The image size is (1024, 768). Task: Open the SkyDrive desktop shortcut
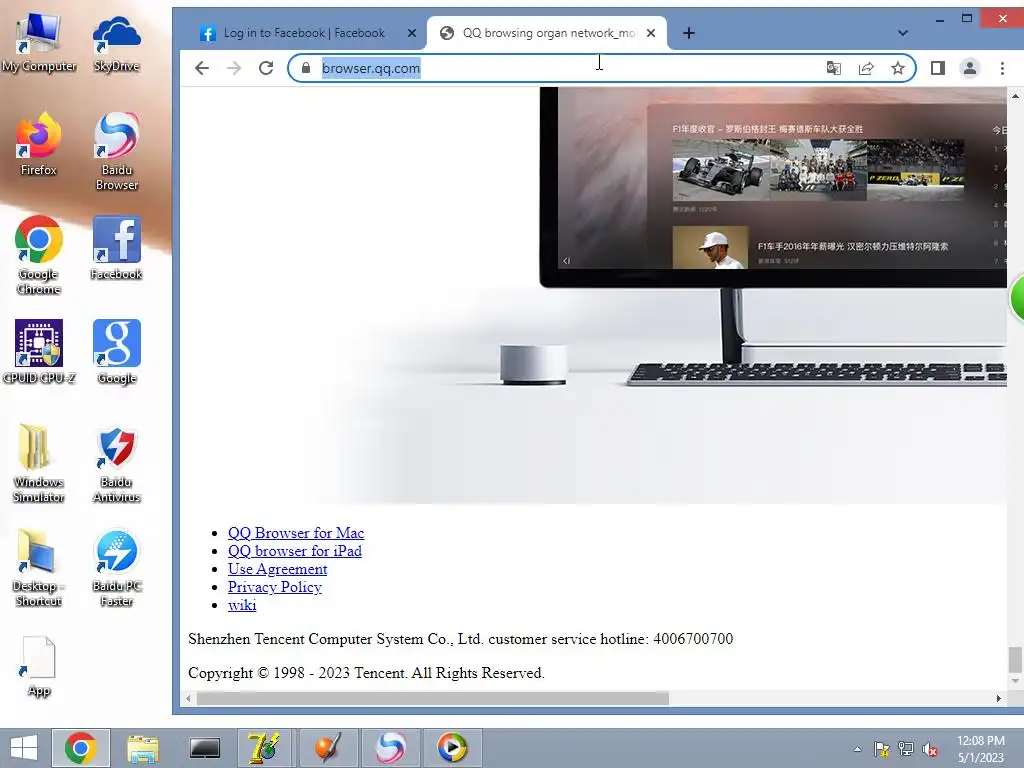(x=116, y=43)
